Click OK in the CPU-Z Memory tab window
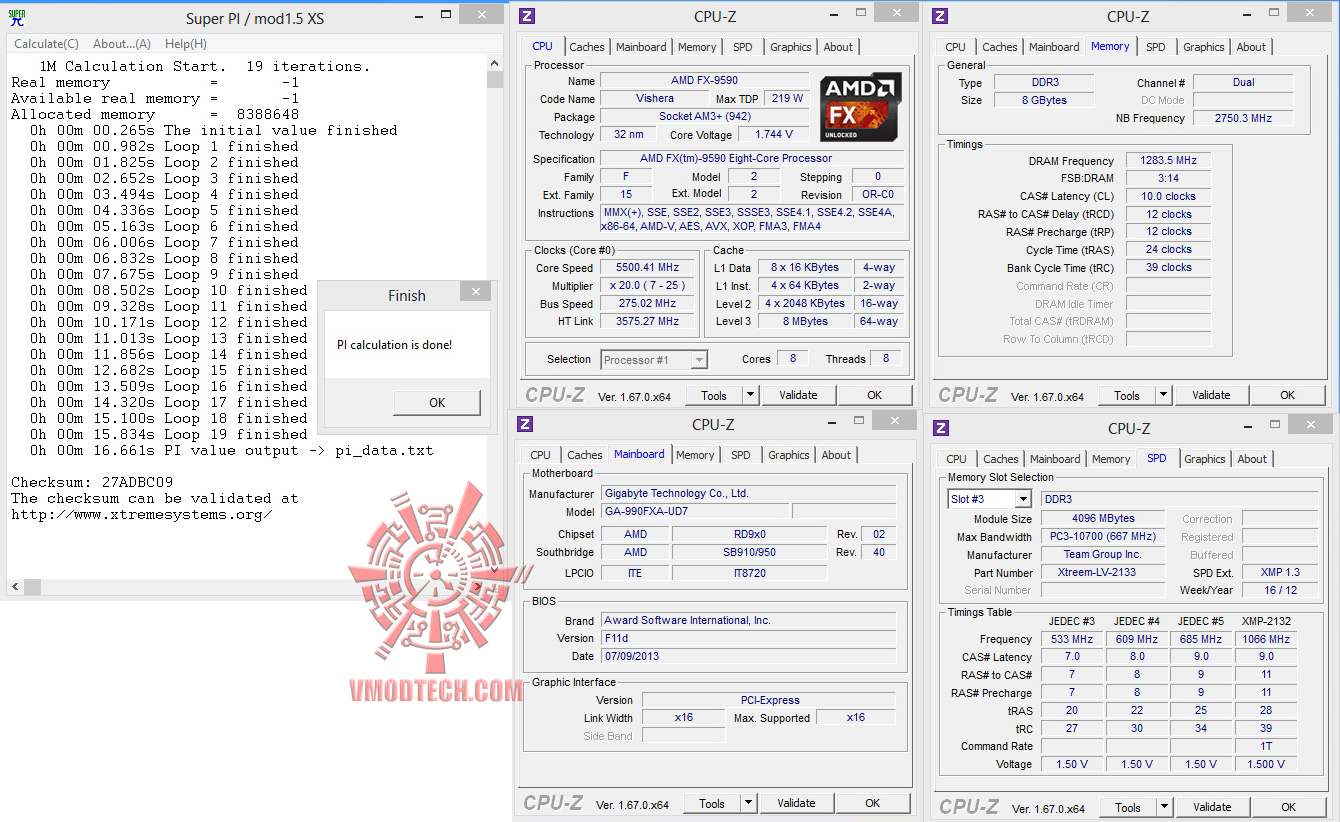 pos(1288,395)
